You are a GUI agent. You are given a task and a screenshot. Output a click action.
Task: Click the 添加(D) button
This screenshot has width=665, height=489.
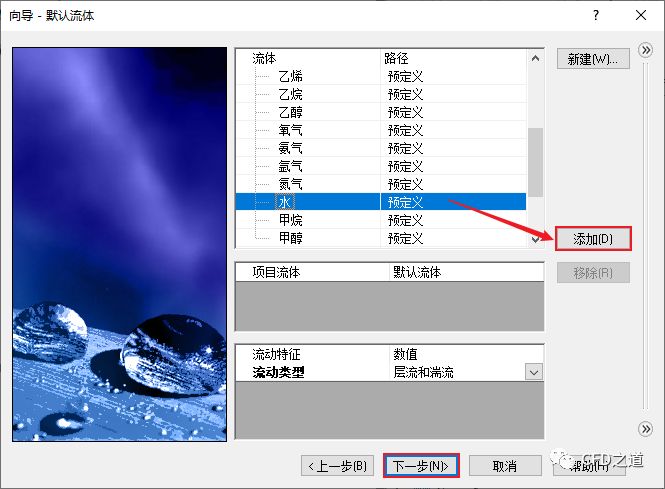tap(593, 239)
